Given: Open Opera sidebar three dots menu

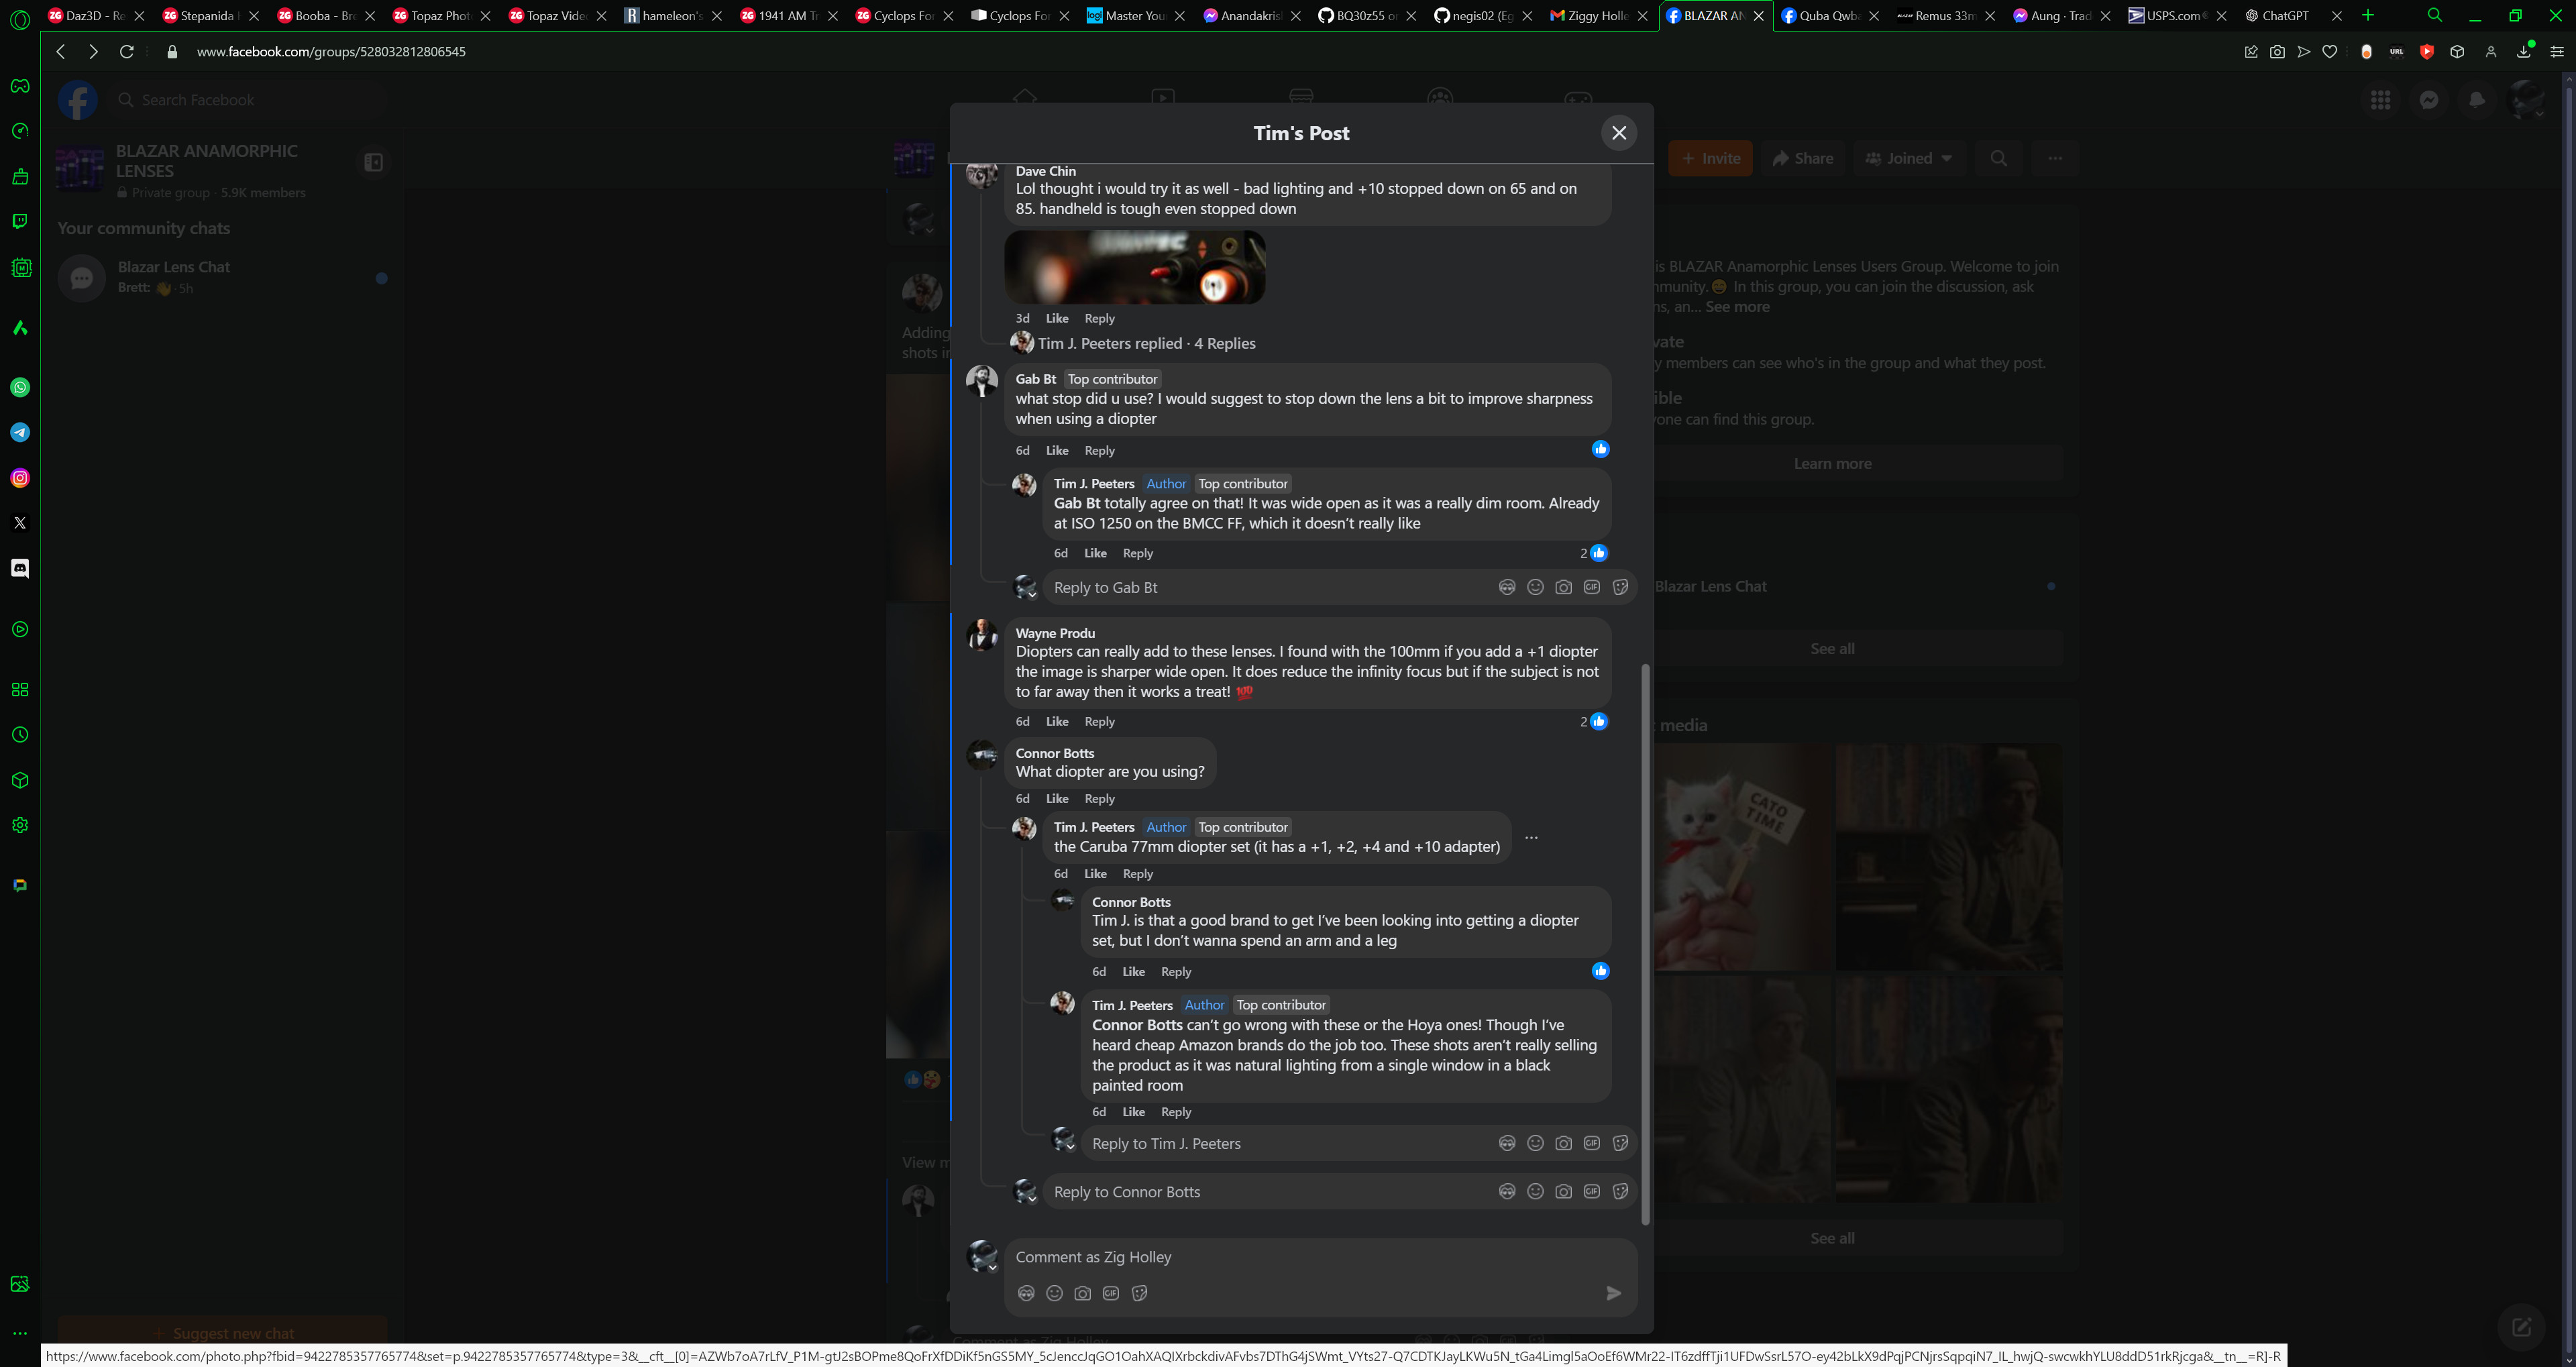Looking at the screenshot, I should (20, 1333).
